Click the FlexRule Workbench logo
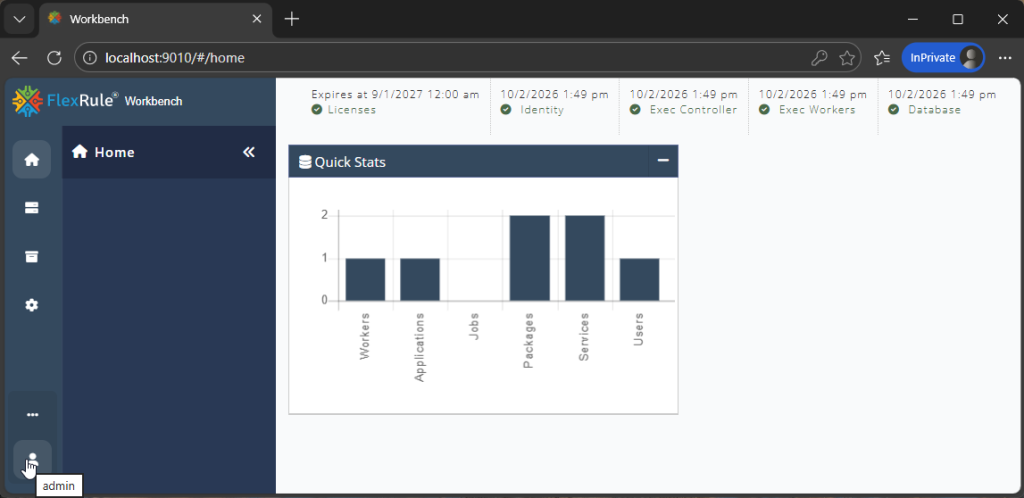 [97, 101]
